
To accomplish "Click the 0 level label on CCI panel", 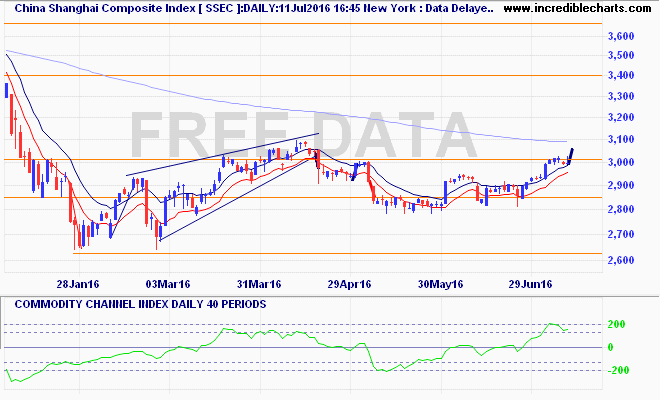I will [x=610, y=347].
